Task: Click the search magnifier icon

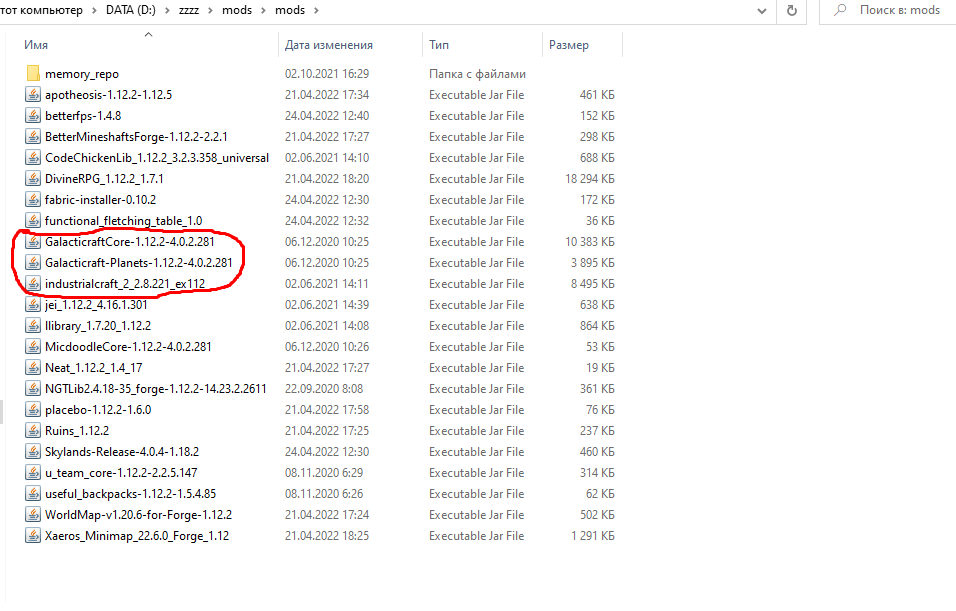Action: (840, 10)
